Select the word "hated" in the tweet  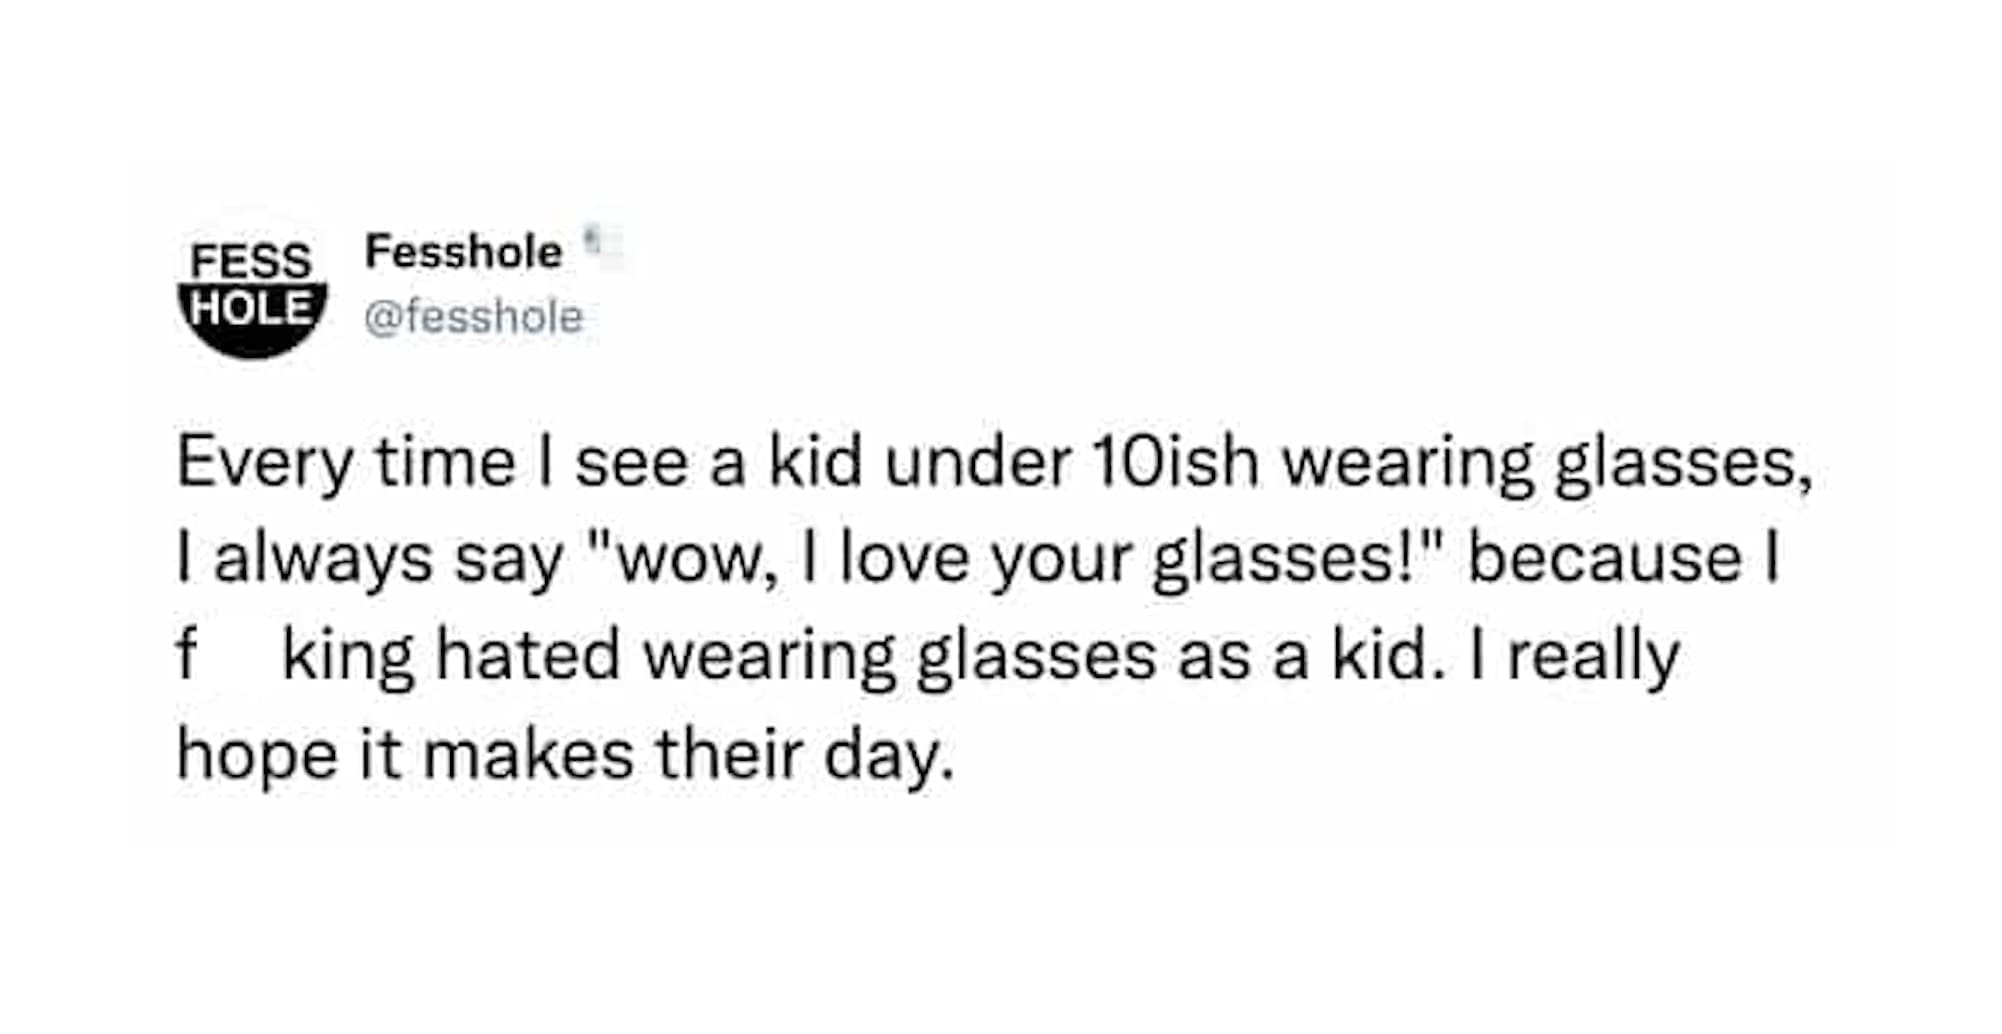[528, 656]
